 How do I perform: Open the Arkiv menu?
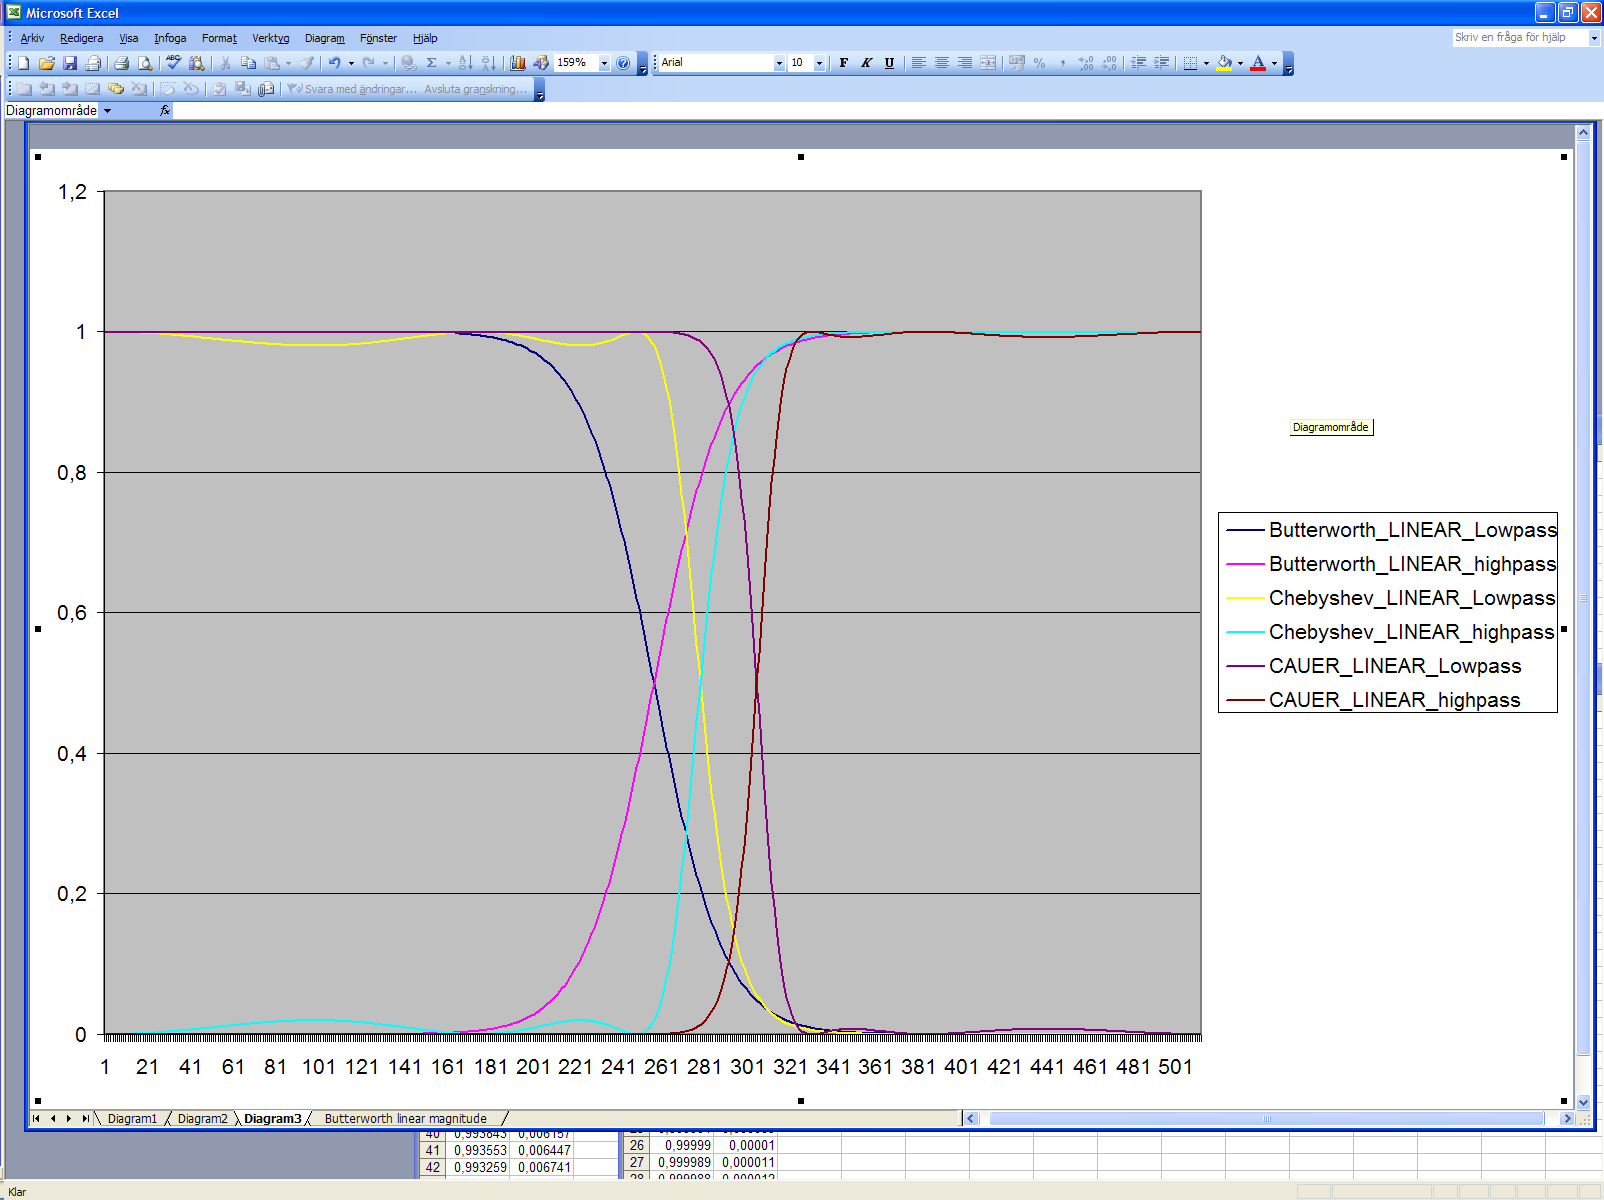[x=32, y=38]
